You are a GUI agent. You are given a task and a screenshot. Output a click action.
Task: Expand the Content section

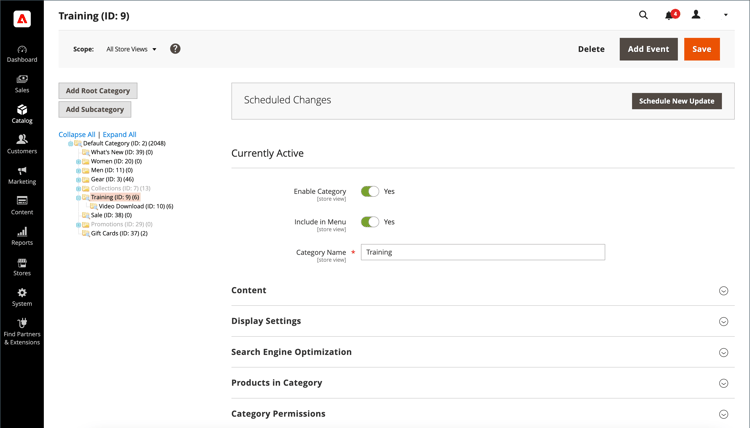[x=723, y=291]
